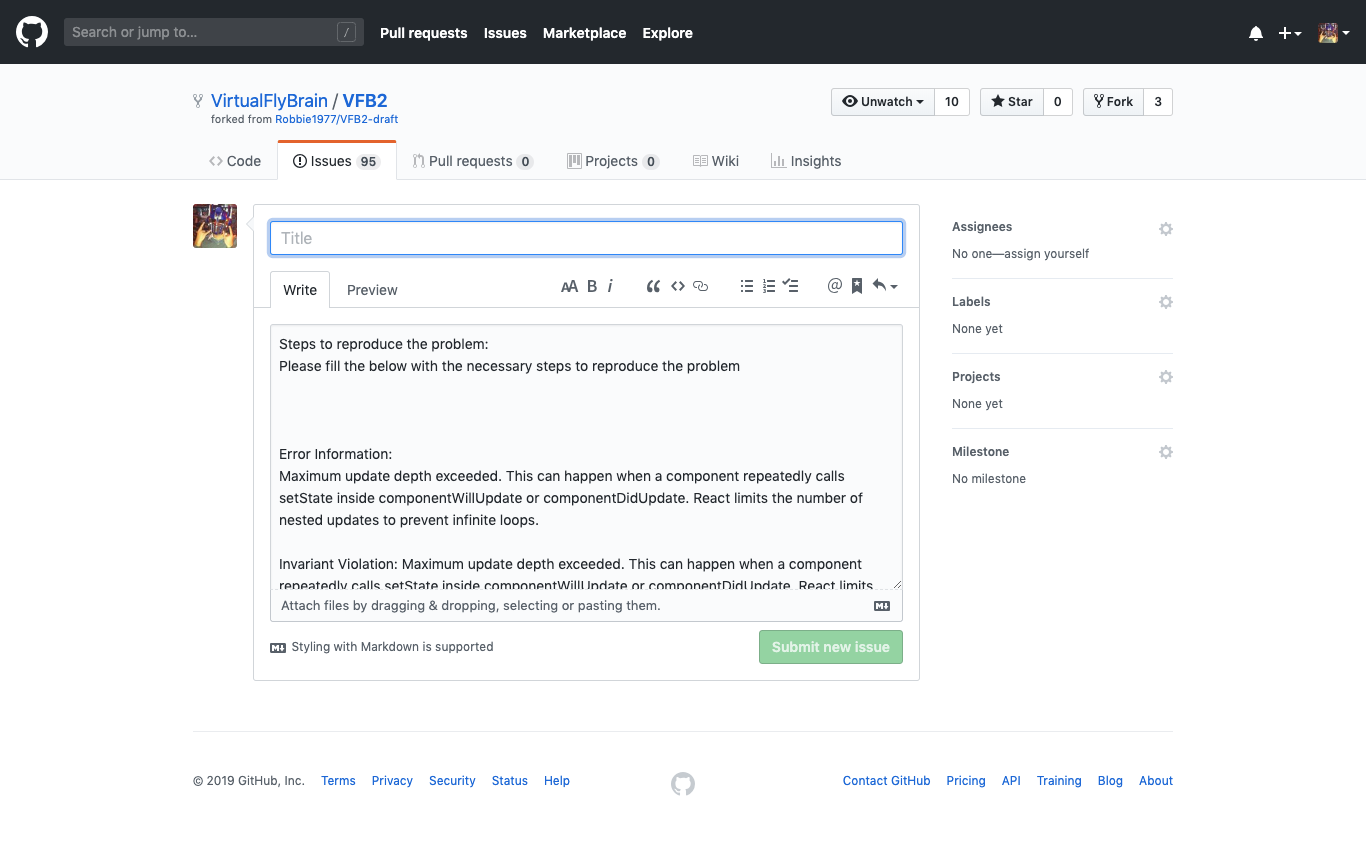Open the Pricing footer link

tap(966, 781)
